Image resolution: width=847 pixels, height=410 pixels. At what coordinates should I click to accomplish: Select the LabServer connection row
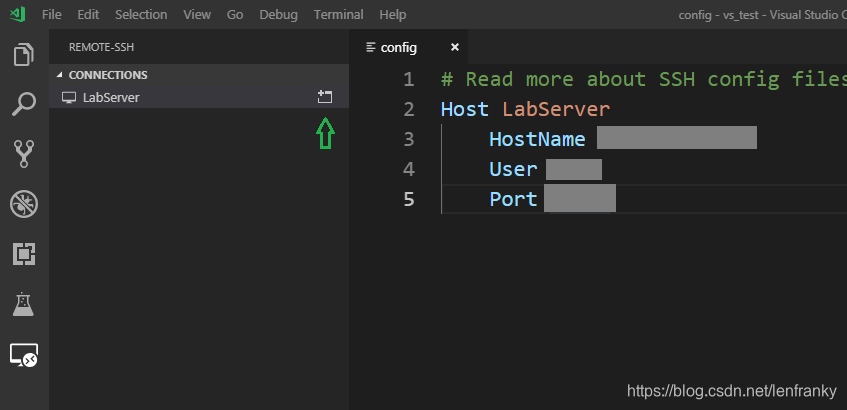[x=199, y=97]
